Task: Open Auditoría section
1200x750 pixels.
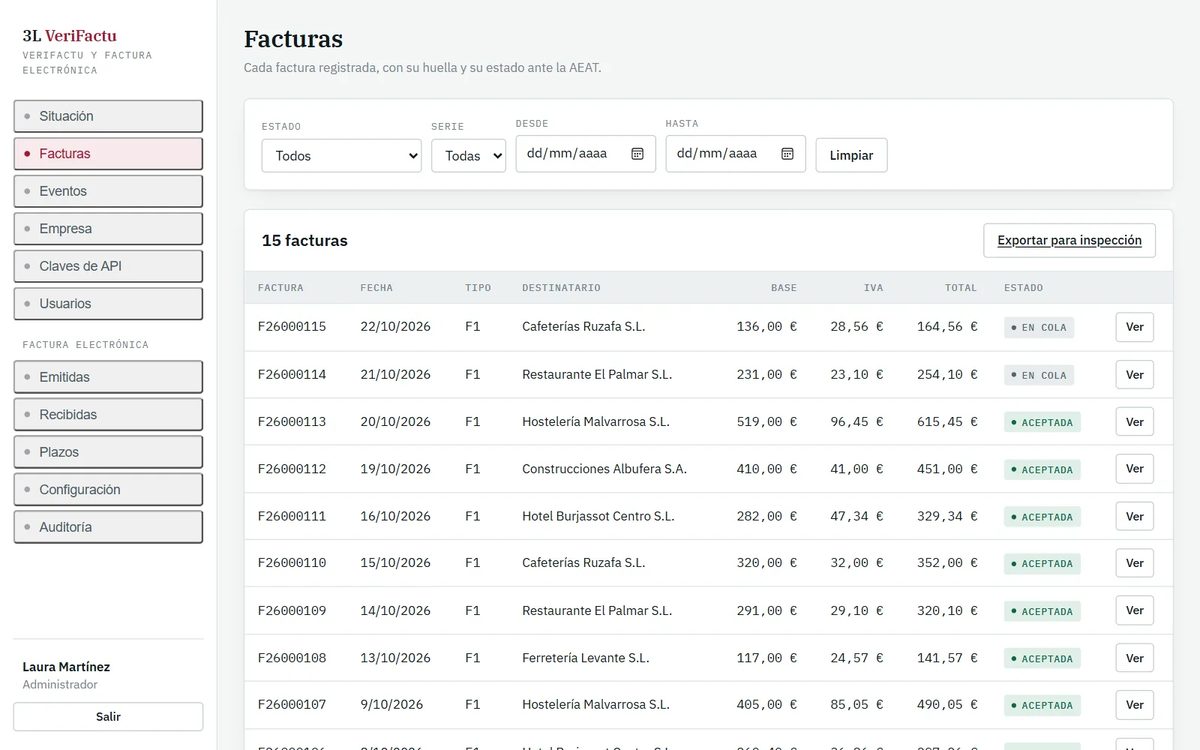Action: (108, 527)
